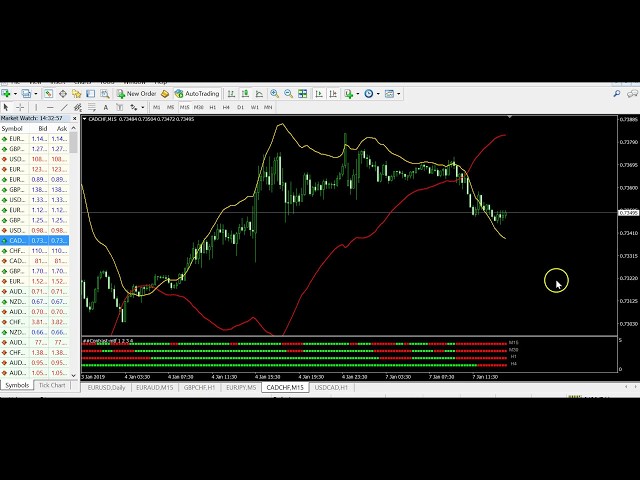The width and height of the screenshot is (640, 480).
Task: Switch chart to H4 timeframe
Action: click(226, 107)
